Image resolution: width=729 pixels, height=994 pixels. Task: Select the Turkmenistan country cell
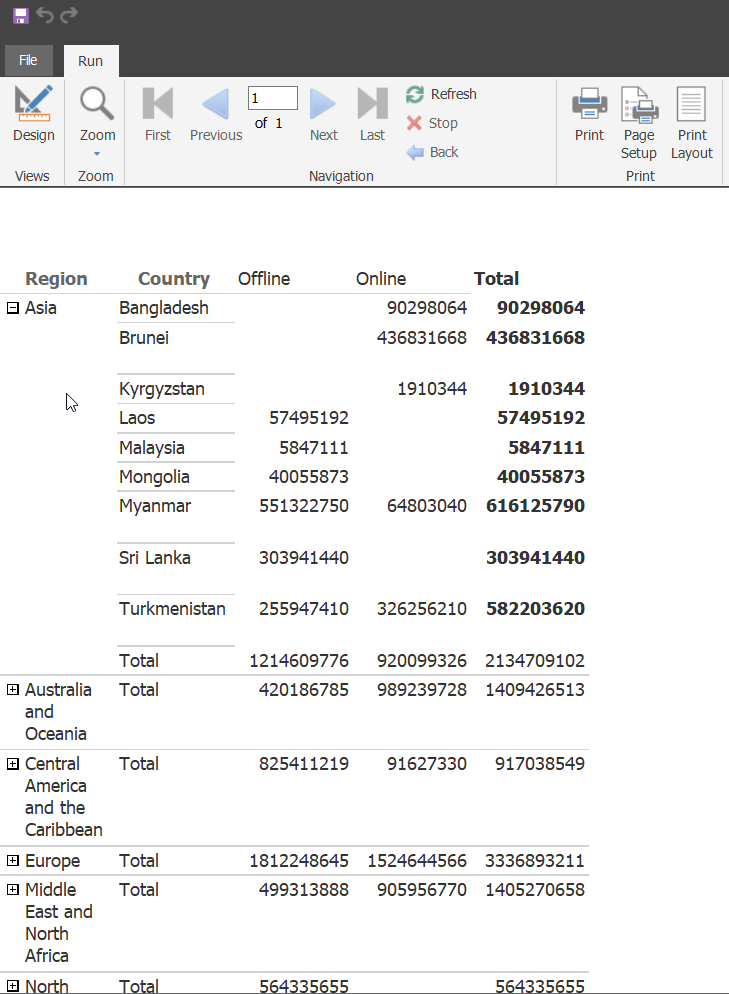click(x=172, y=609)
